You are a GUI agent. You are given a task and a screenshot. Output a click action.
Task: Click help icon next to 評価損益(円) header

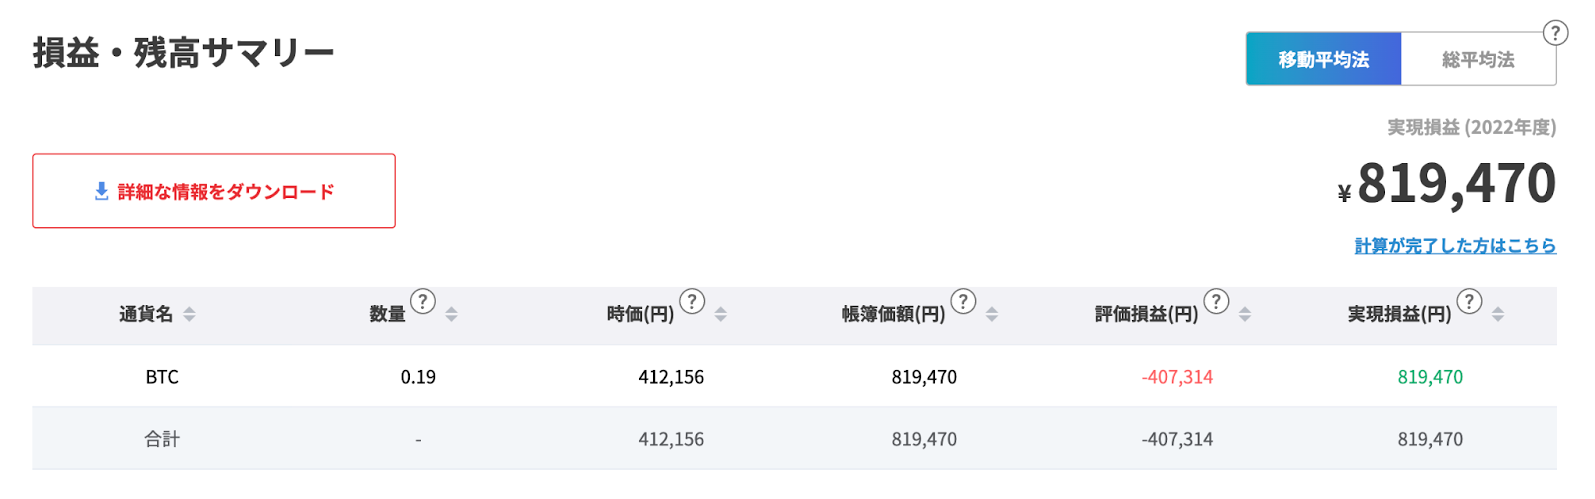pos(1216,301)
